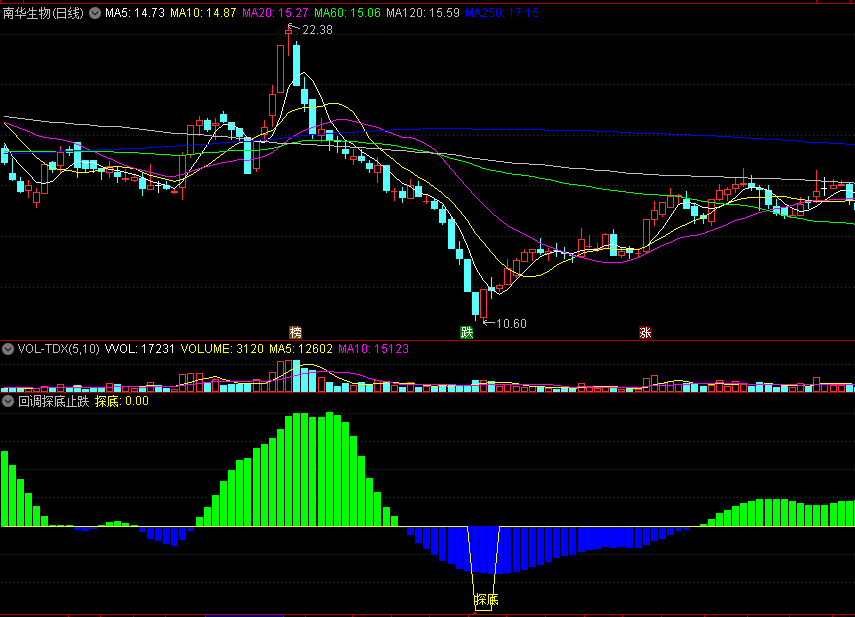Click the 榜 event marker icon

[x=295, y=332]
